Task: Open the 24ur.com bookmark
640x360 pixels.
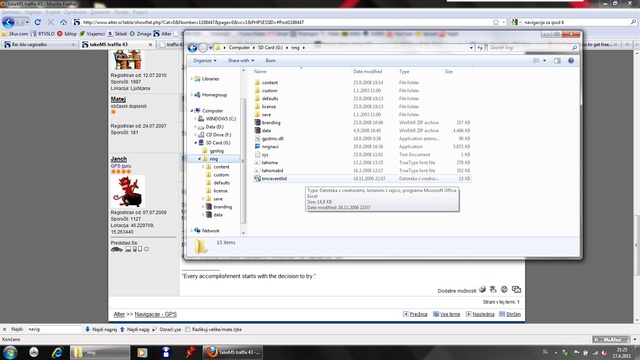Action: point(15,34)
